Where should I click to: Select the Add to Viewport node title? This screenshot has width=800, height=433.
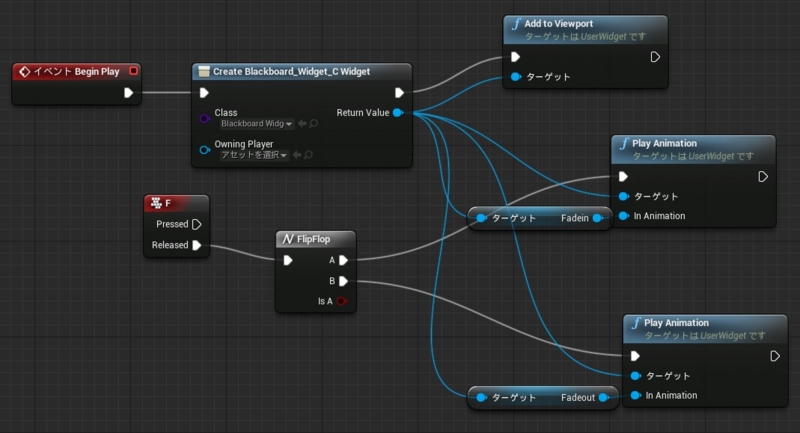tap(559, 24)
